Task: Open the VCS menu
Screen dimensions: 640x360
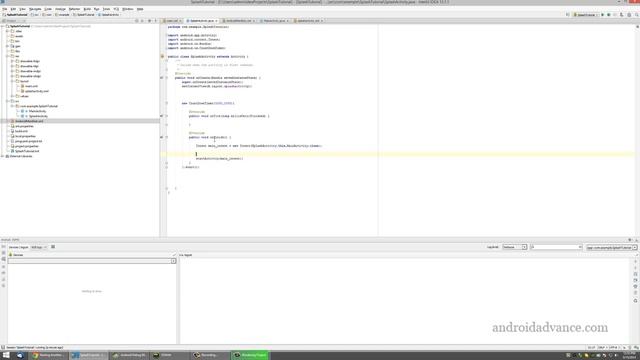Action: [116, 9]
